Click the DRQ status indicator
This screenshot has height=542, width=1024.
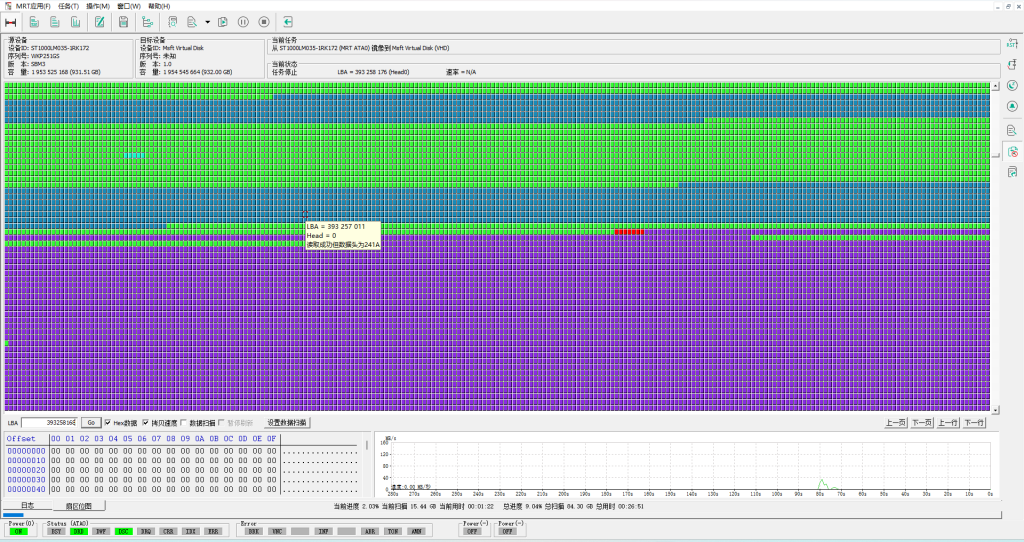[x=146, y=531]
